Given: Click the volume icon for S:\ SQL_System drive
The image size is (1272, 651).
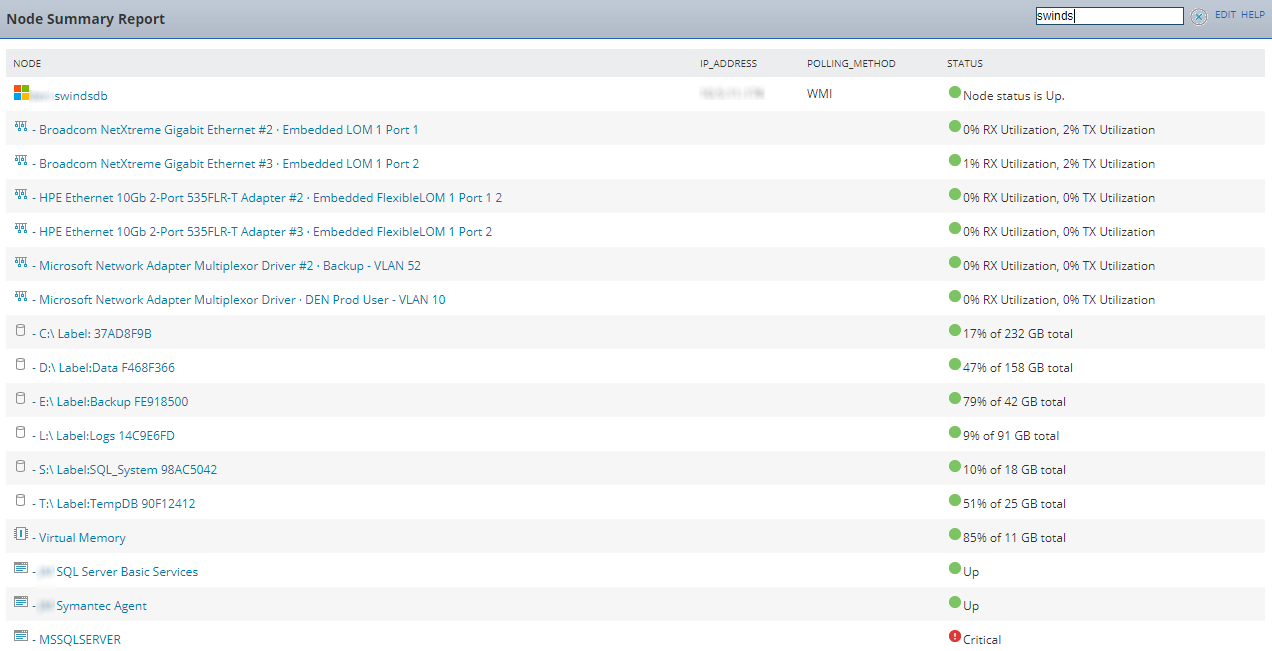Looking at the screenshot, I should pyautogui.click(x=21, y=467).
